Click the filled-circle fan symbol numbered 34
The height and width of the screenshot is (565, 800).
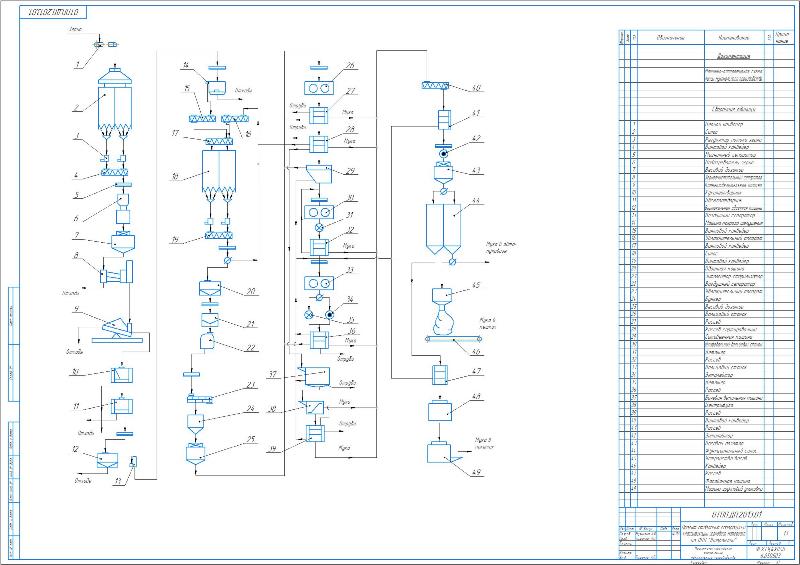(330, 315)
